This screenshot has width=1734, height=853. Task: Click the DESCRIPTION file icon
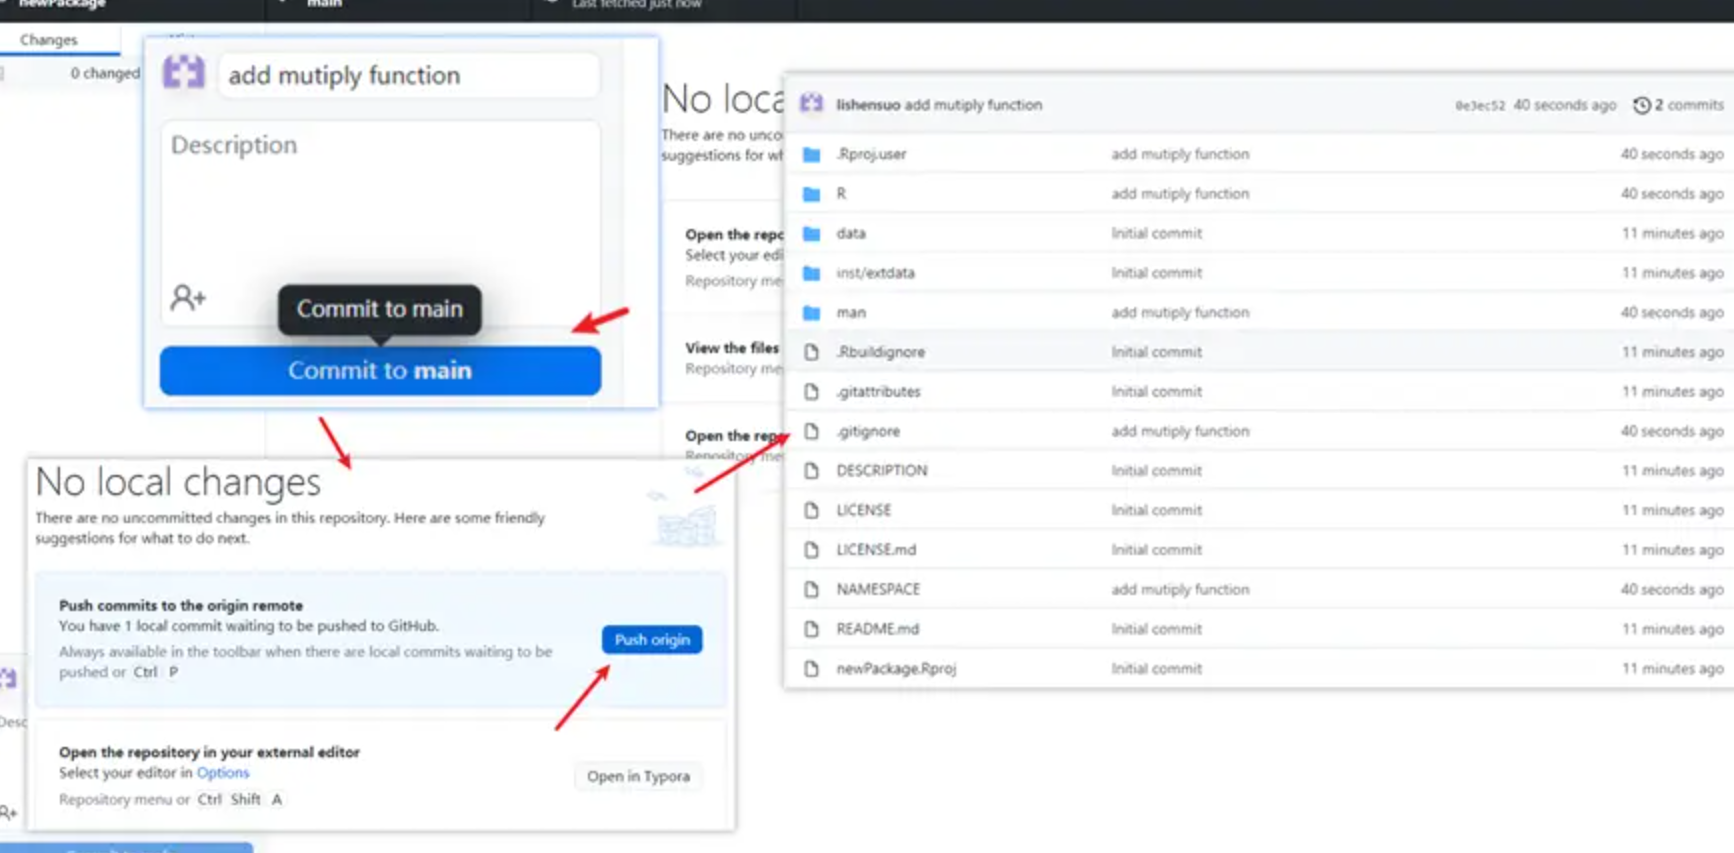(x=811, y=471)
